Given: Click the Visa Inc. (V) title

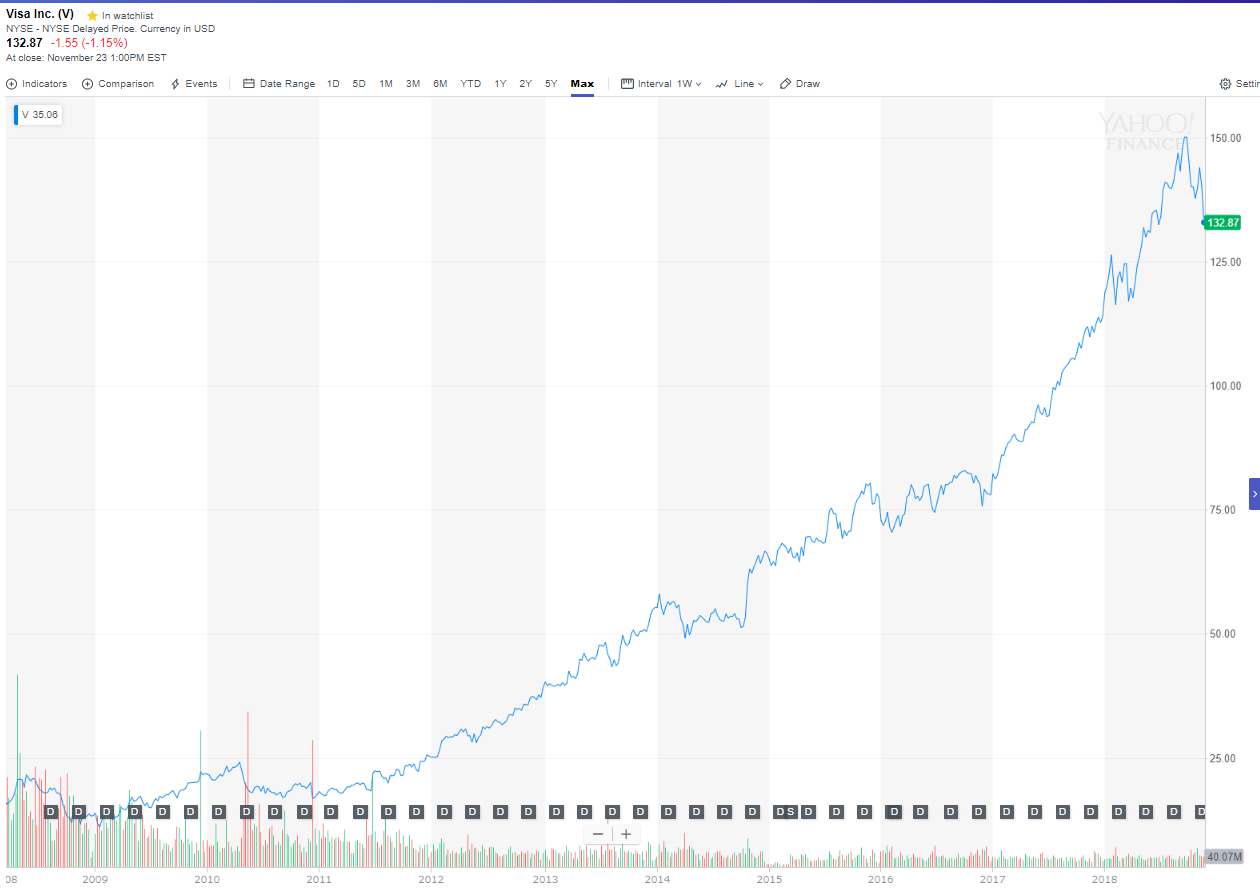Looking at the screenshot, I should pyautogui.click(x=40, y=15).
